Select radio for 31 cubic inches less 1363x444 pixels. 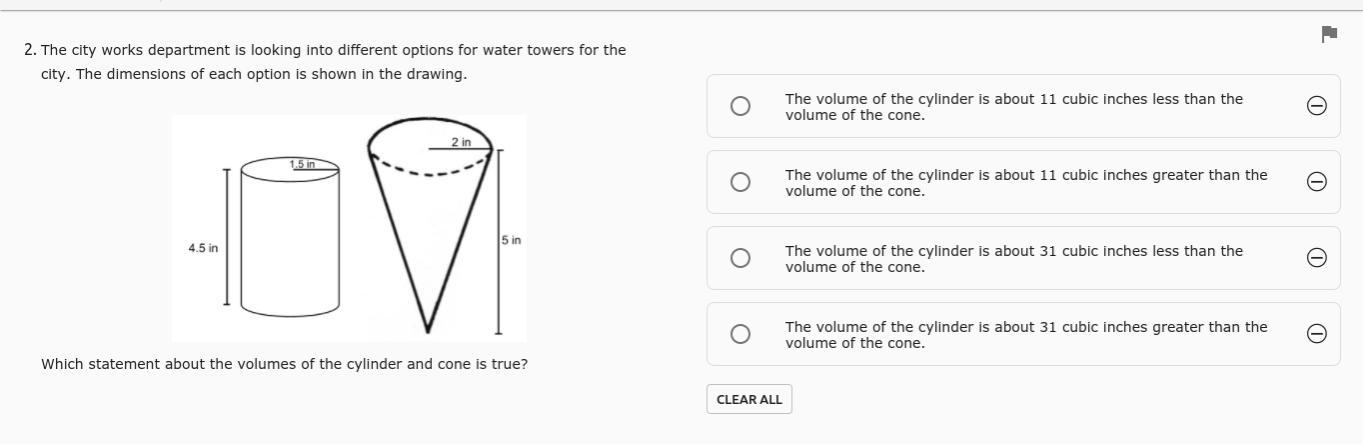pos(740,258)
